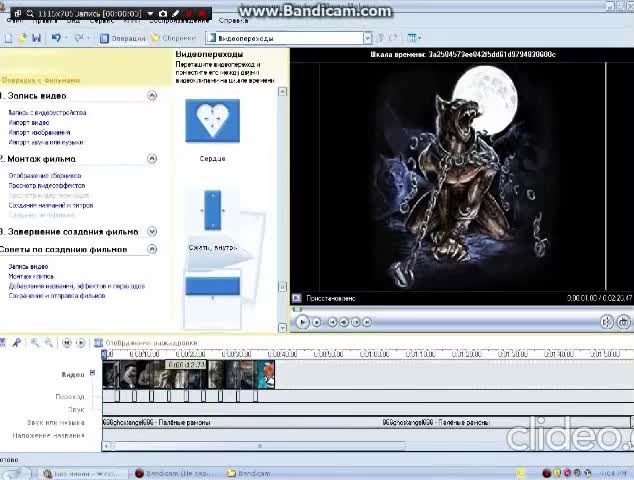Click the Bandicam screenshot camera icon
634x480 pixels.
(163, 14)
